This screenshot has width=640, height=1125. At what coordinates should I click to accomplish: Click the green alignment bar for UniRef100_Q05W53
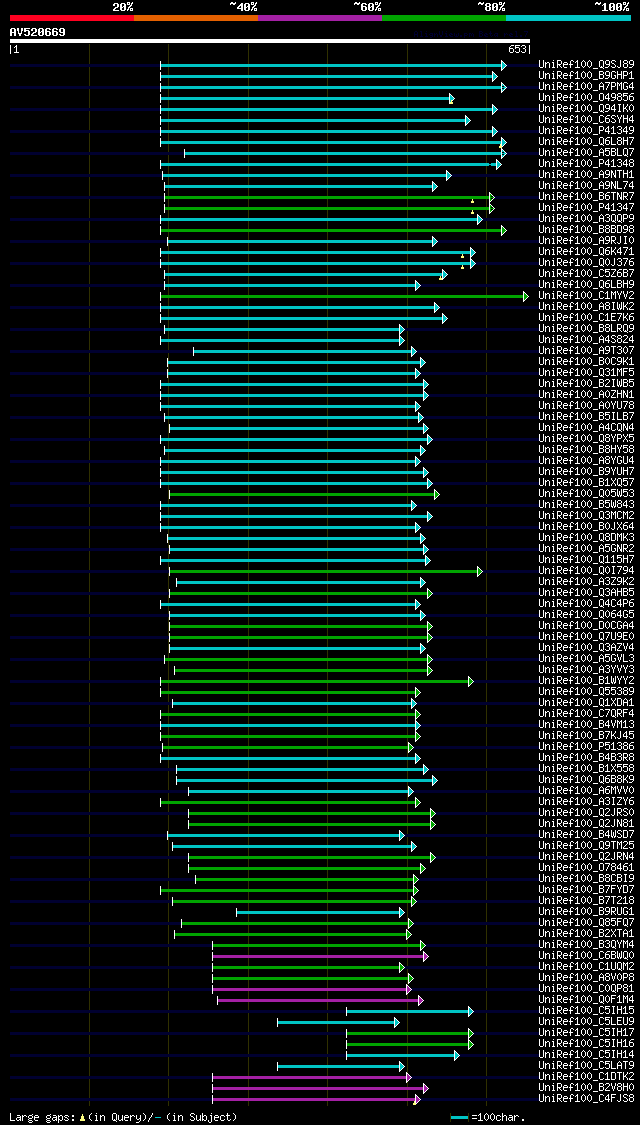pos(302,494)
